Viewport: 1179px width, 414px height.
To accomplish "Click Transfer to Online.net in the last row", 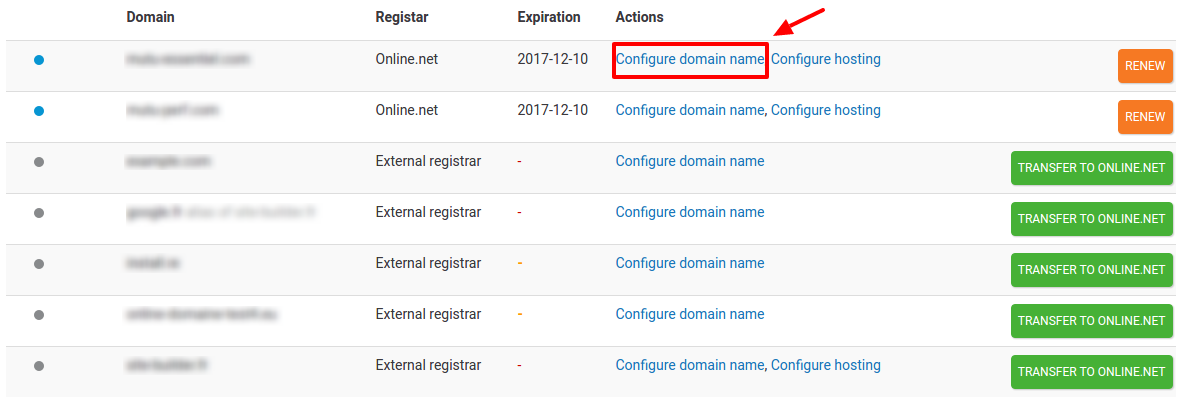I will 1091,372.
